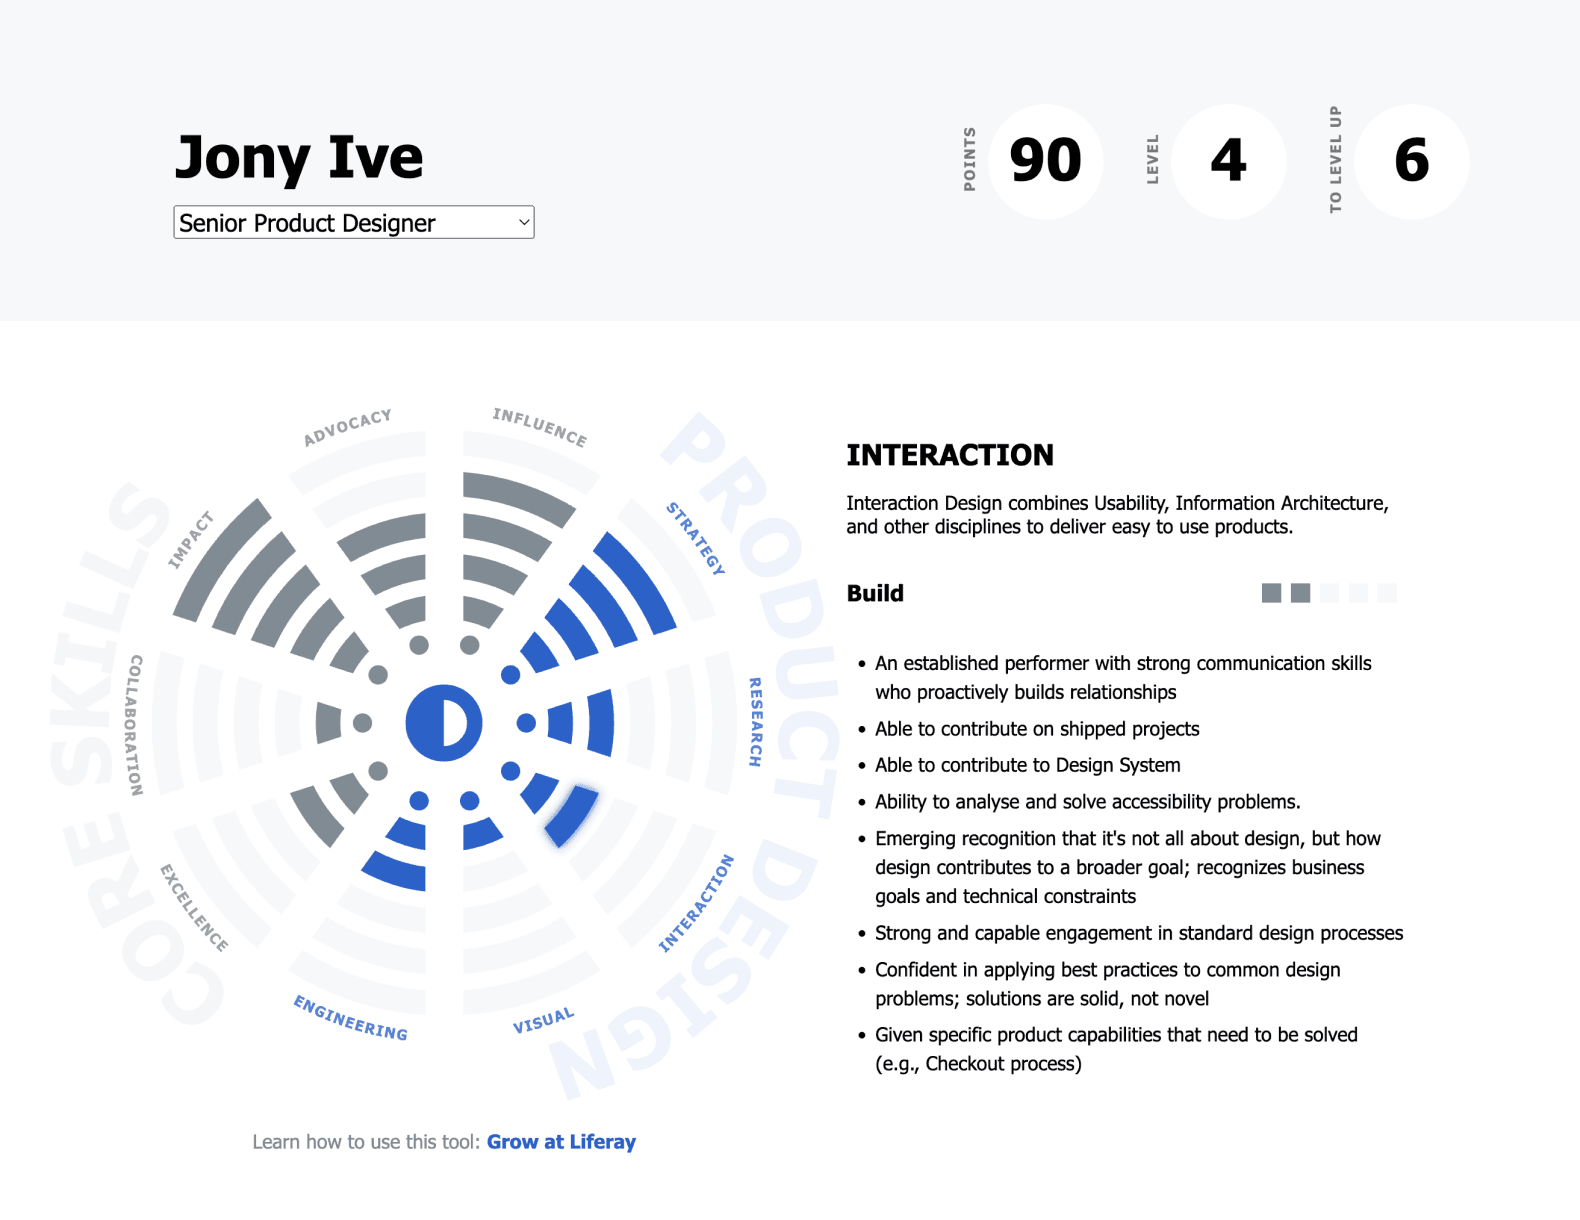1580x1220 pixels.
Task: Click the INTERACTION details heading
Action: click(x=950, y=455)
